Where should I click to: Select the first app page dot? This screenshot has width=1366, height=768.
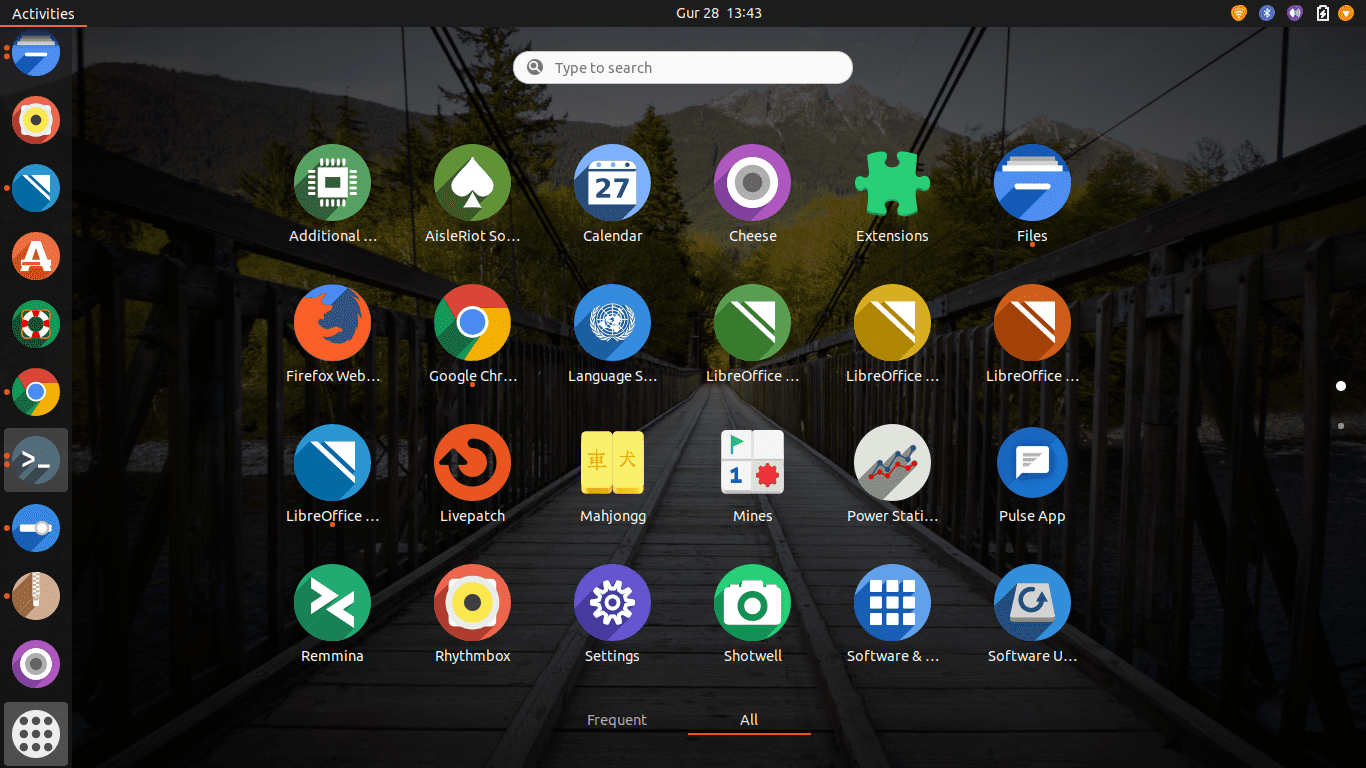(1341, 386)
